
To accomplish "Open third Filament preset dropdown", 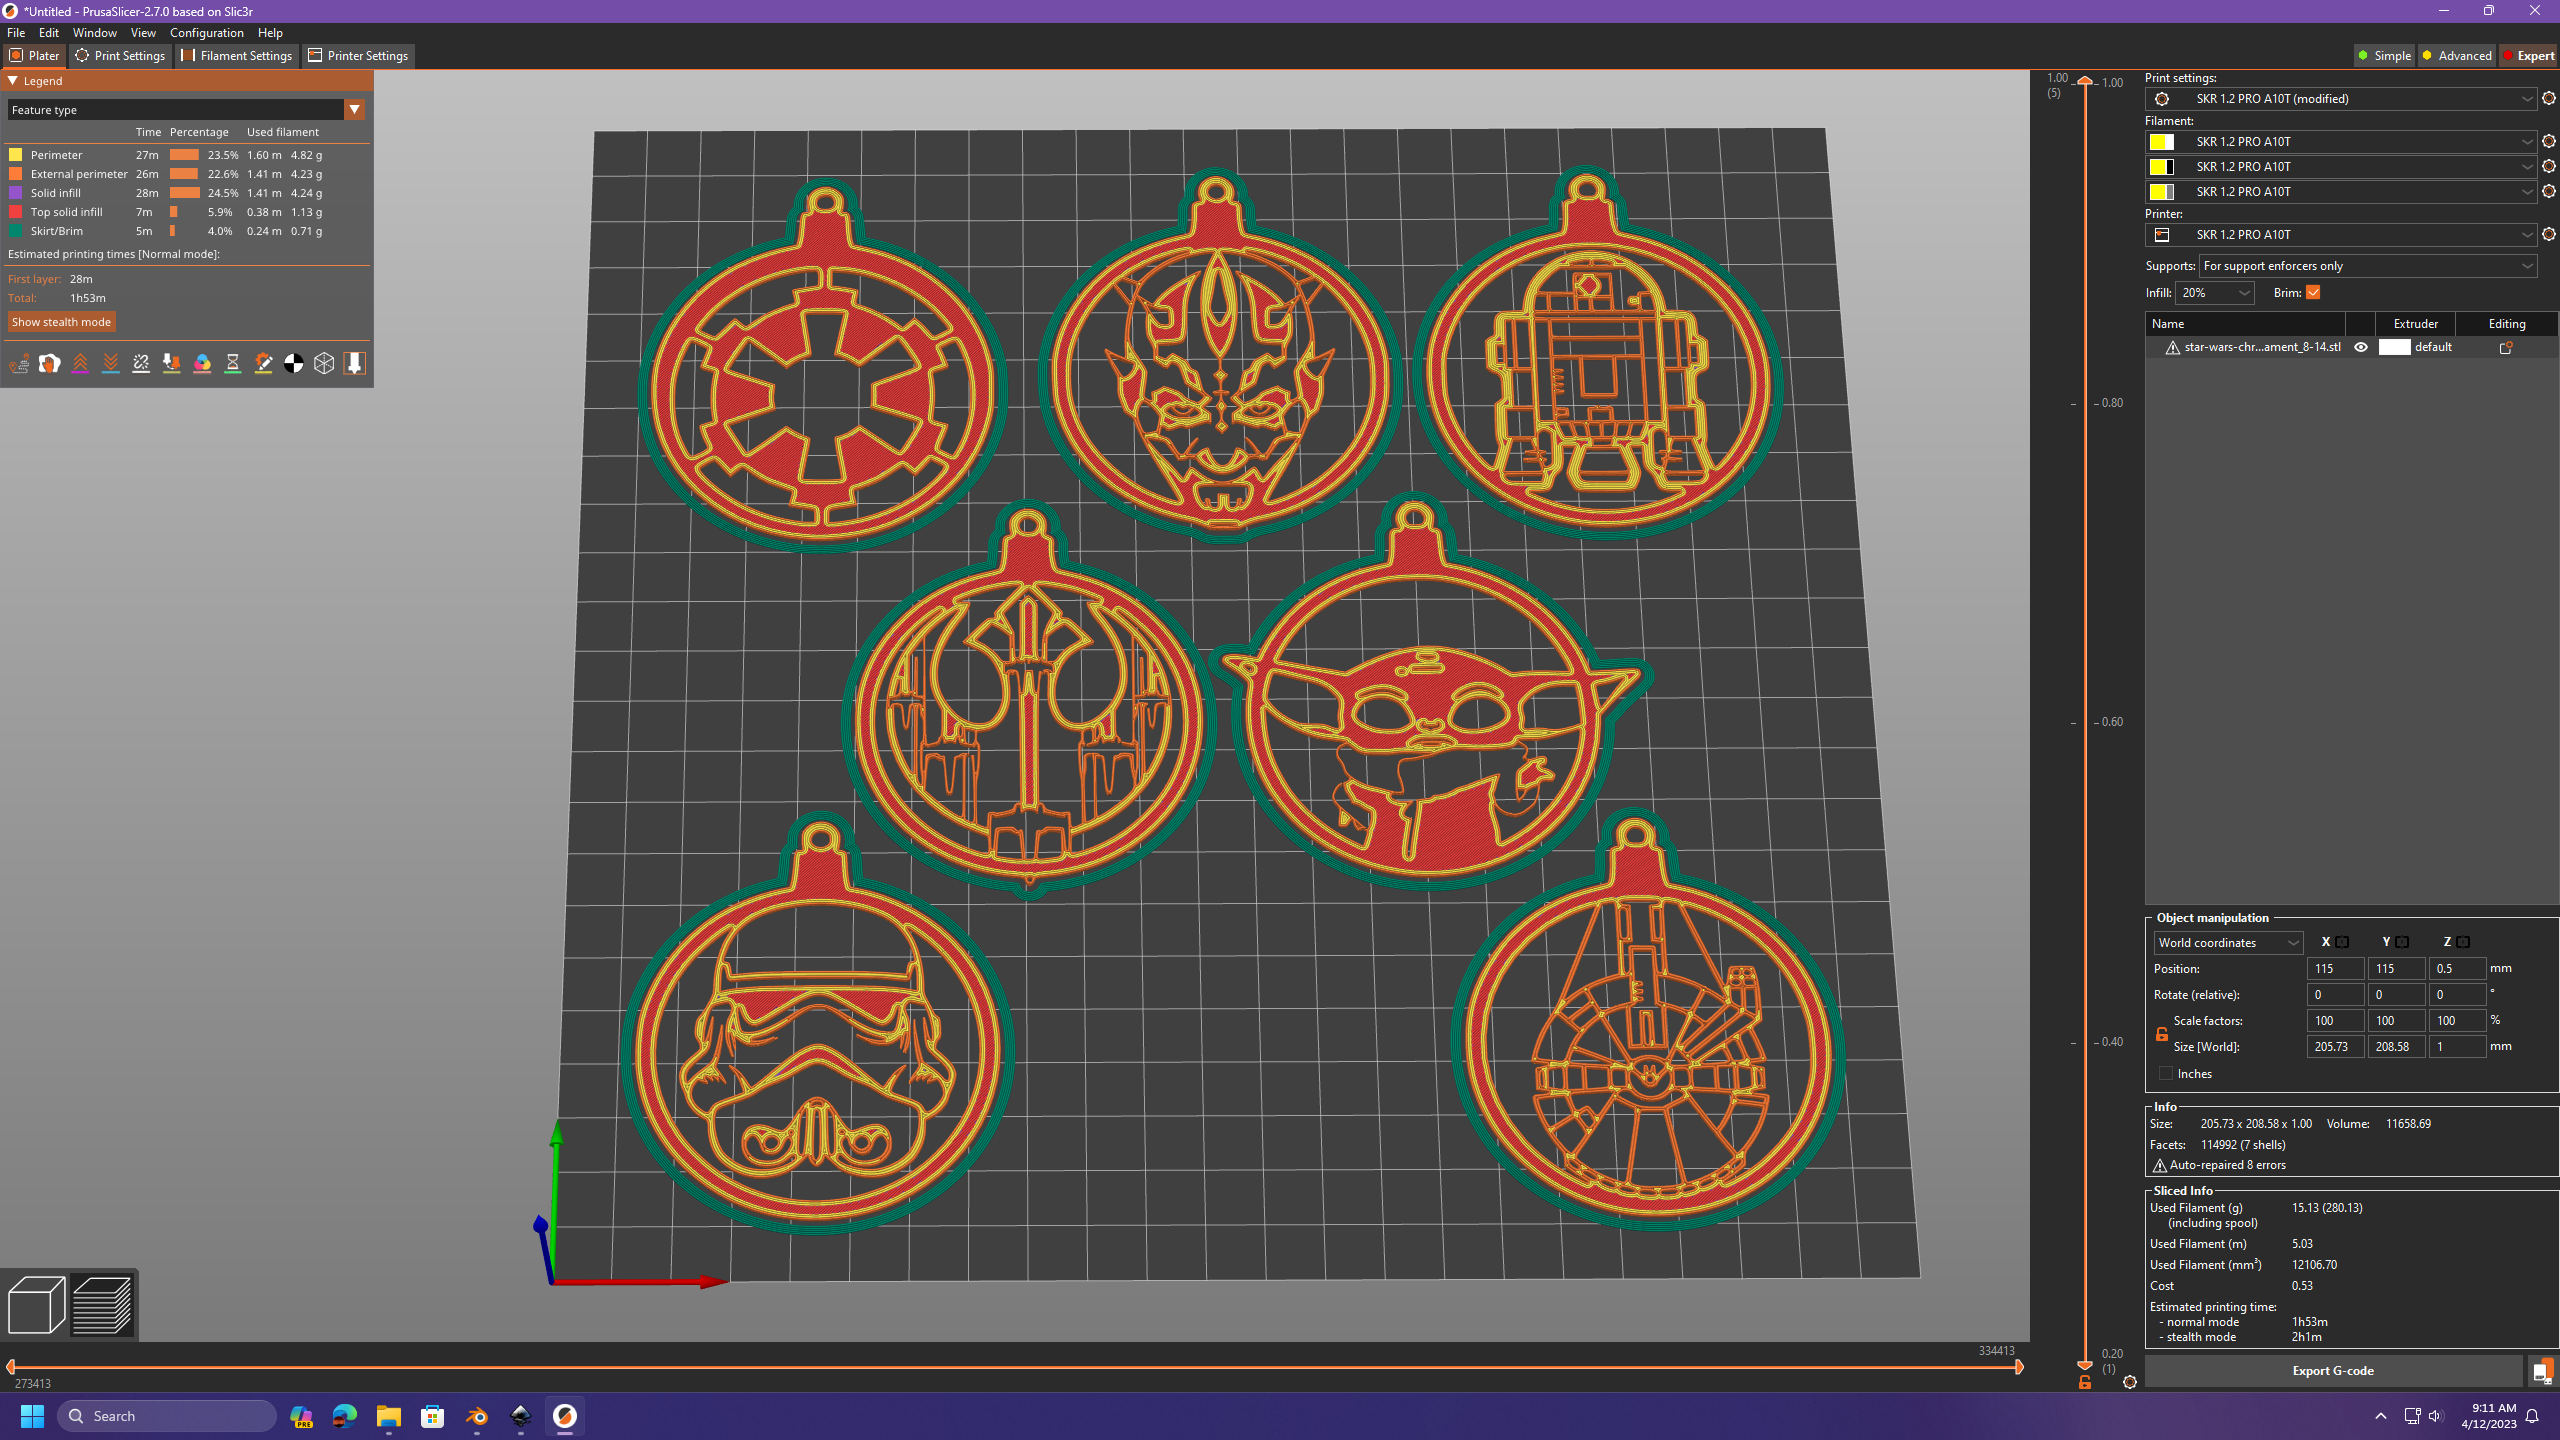I will (x=2340, y=191).
